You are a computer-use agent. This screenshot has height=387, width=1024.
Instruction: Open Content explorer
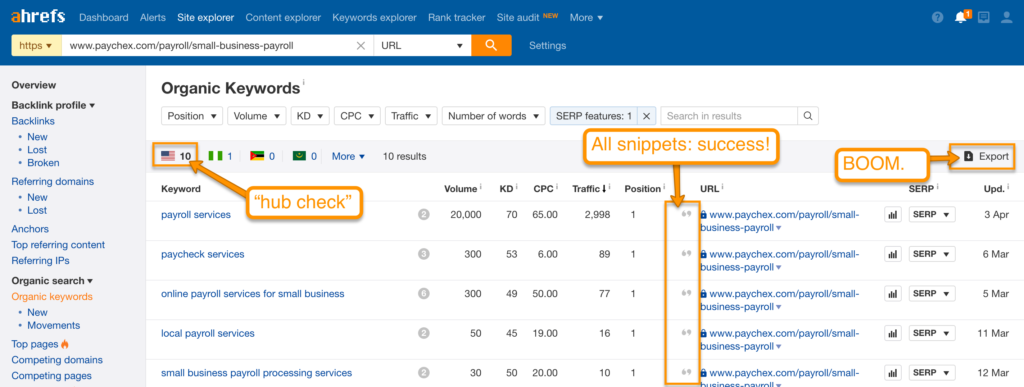(283, 18)
